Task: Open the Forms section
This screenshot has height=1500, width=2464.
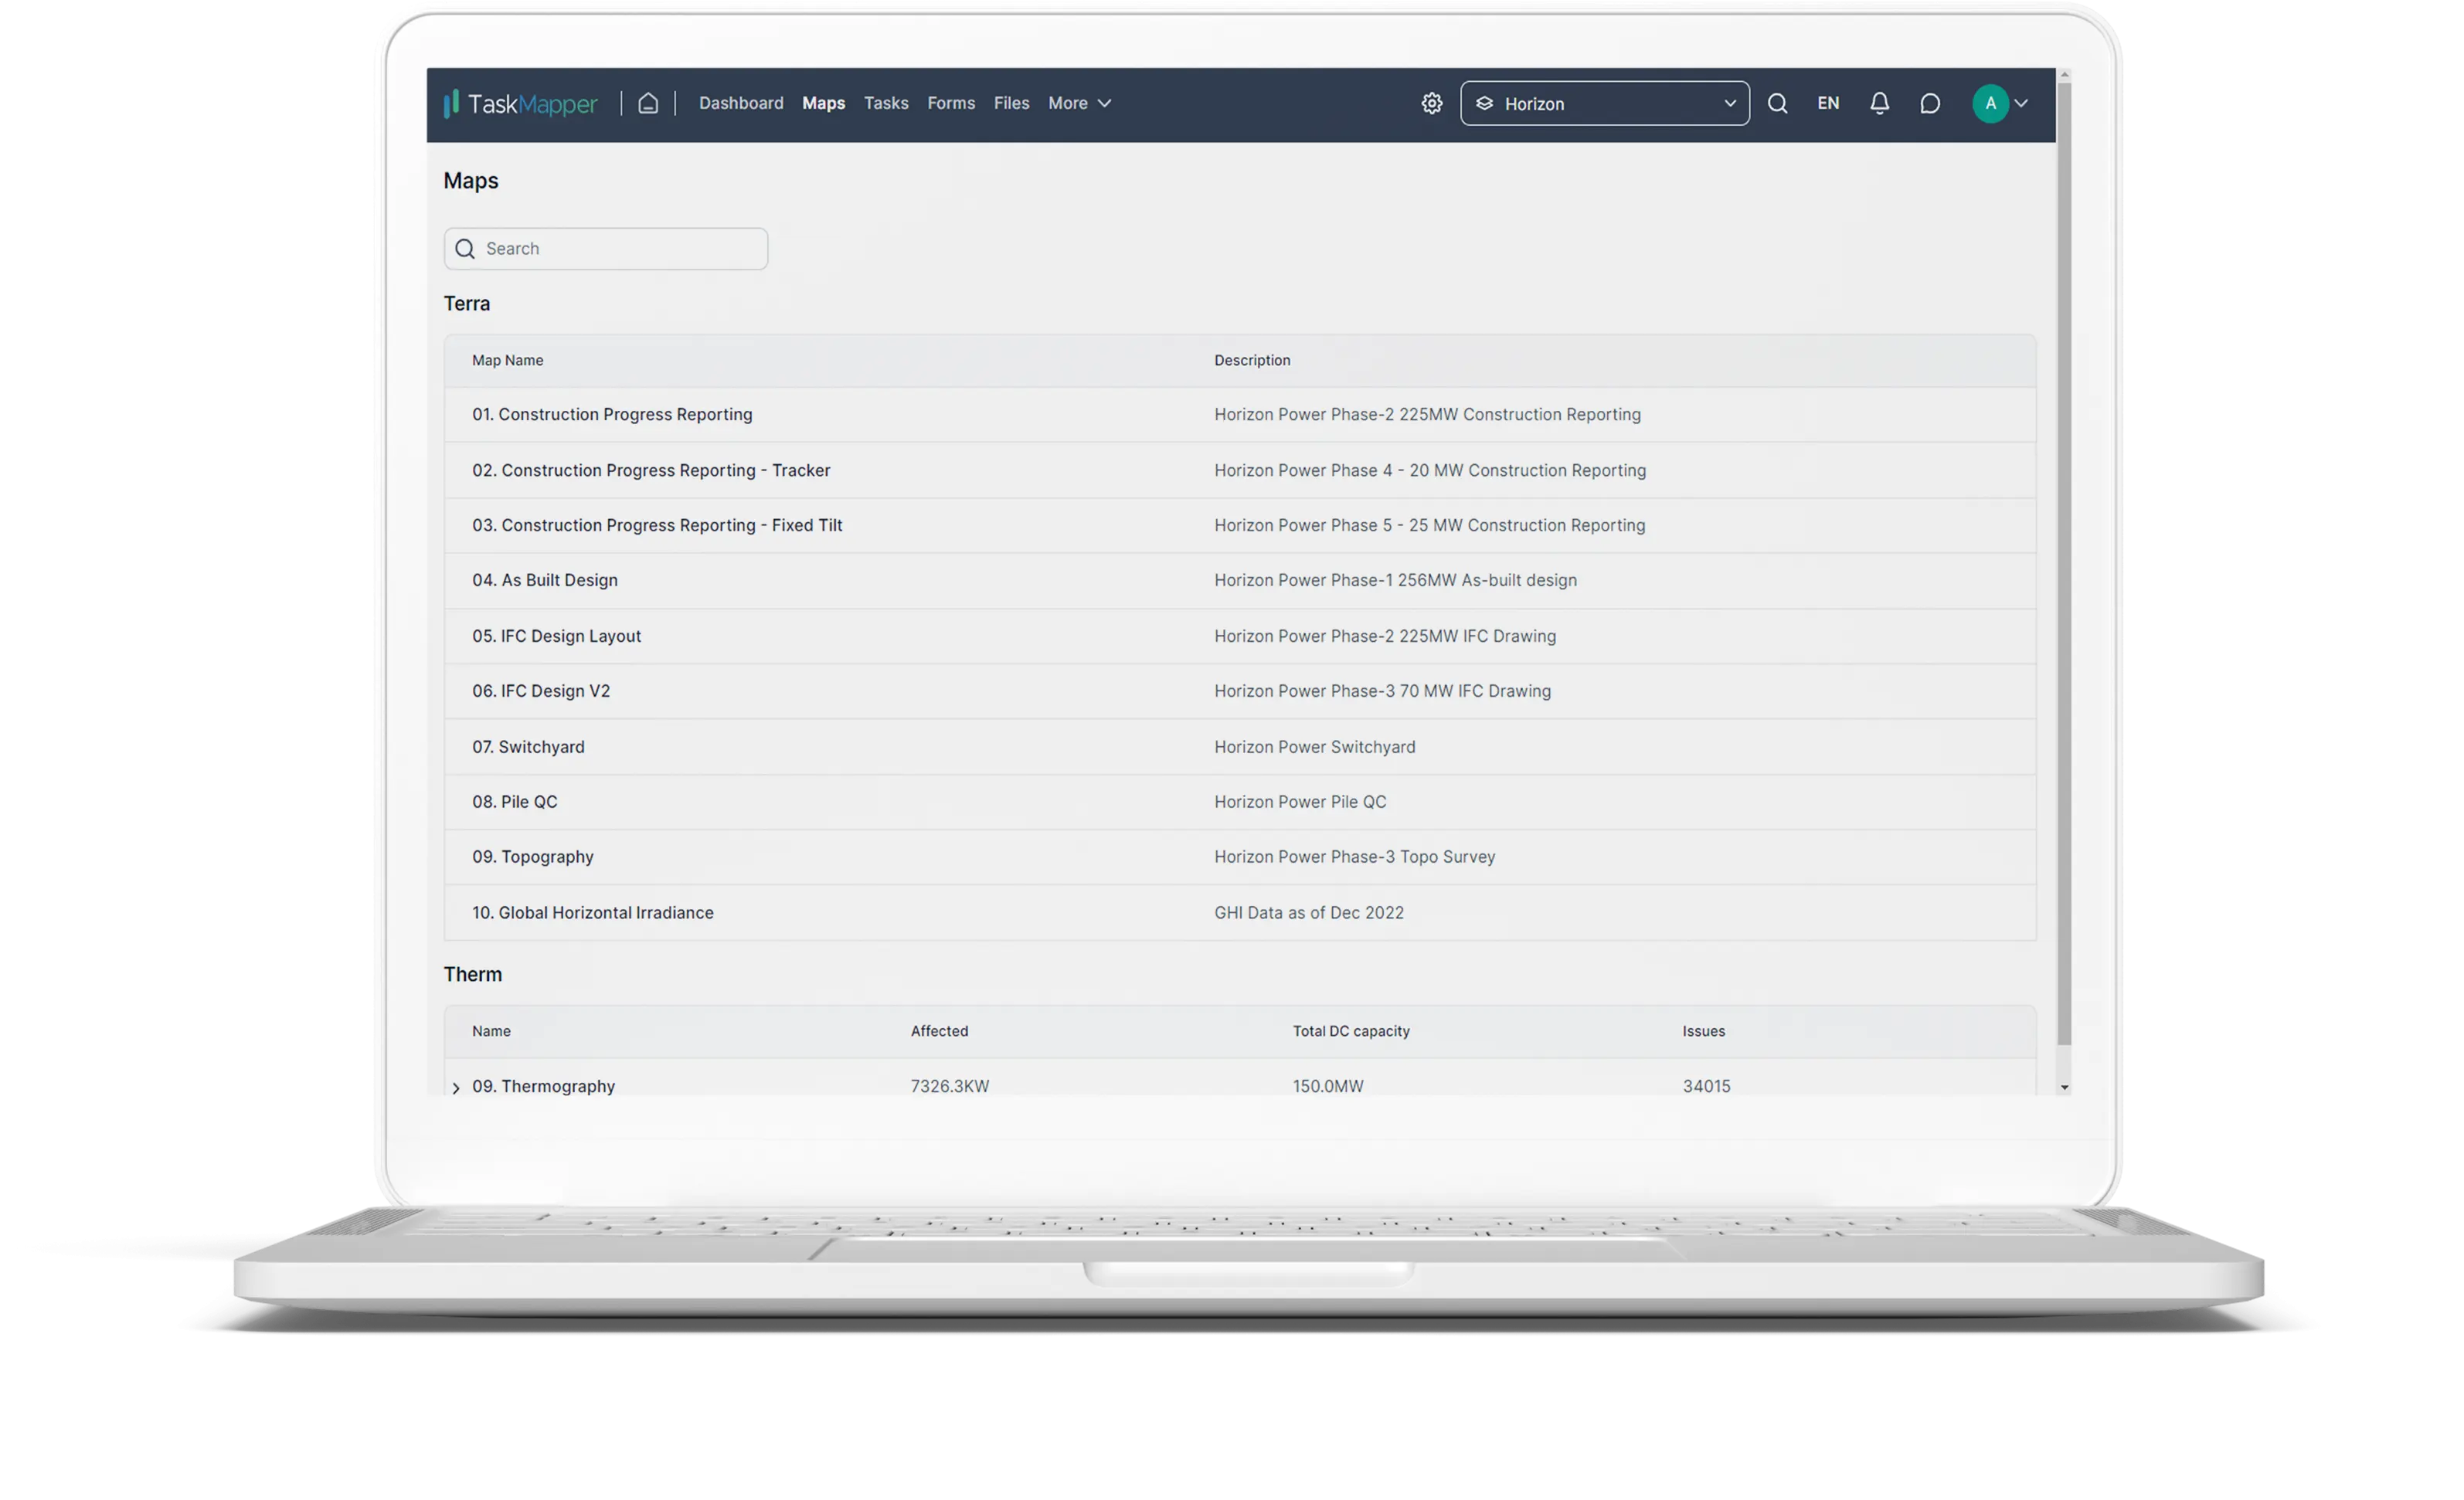Action: pos(951,103)
